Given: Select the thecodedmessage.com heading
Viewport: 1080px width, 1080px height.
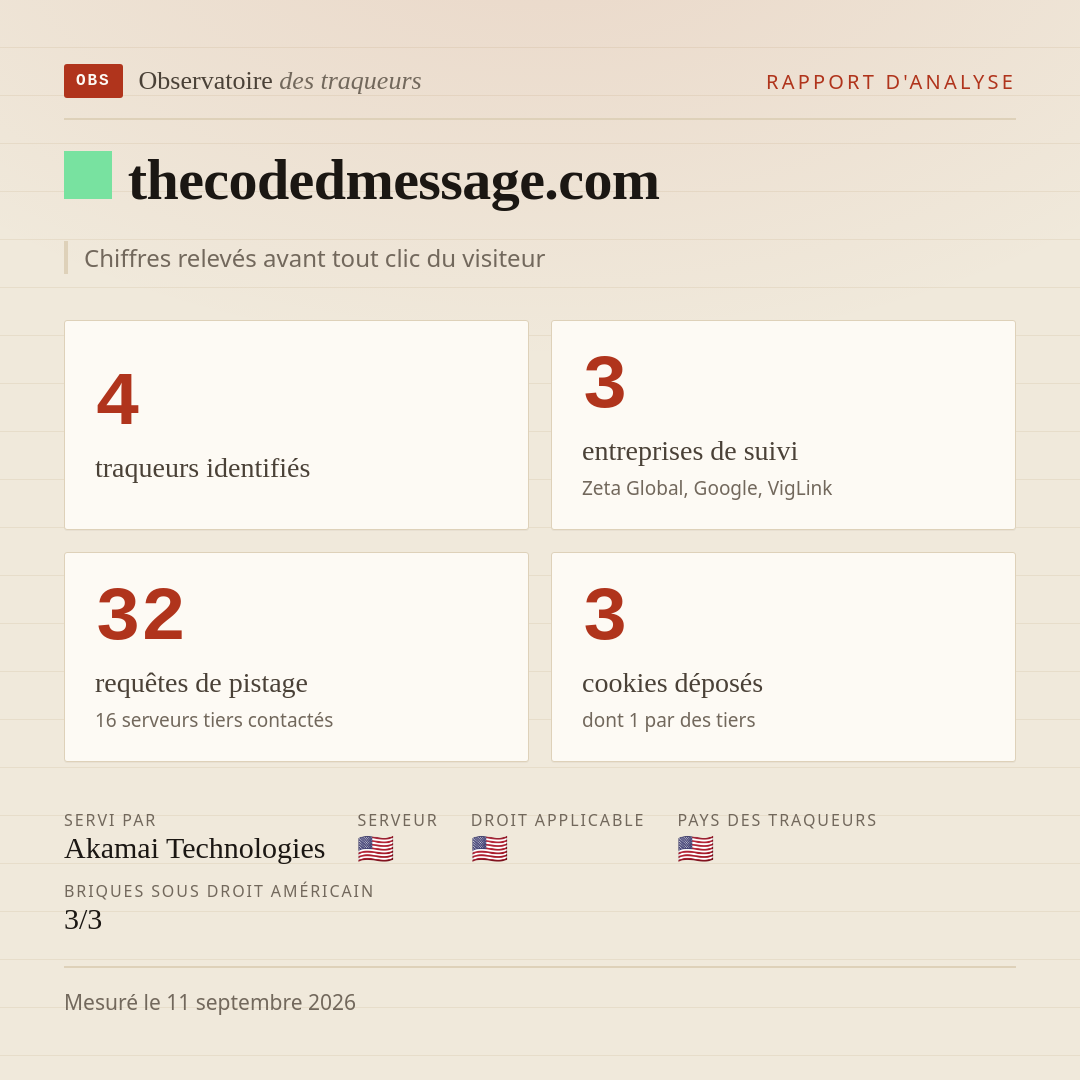Looking at the screenshot, I should [393, 180].
